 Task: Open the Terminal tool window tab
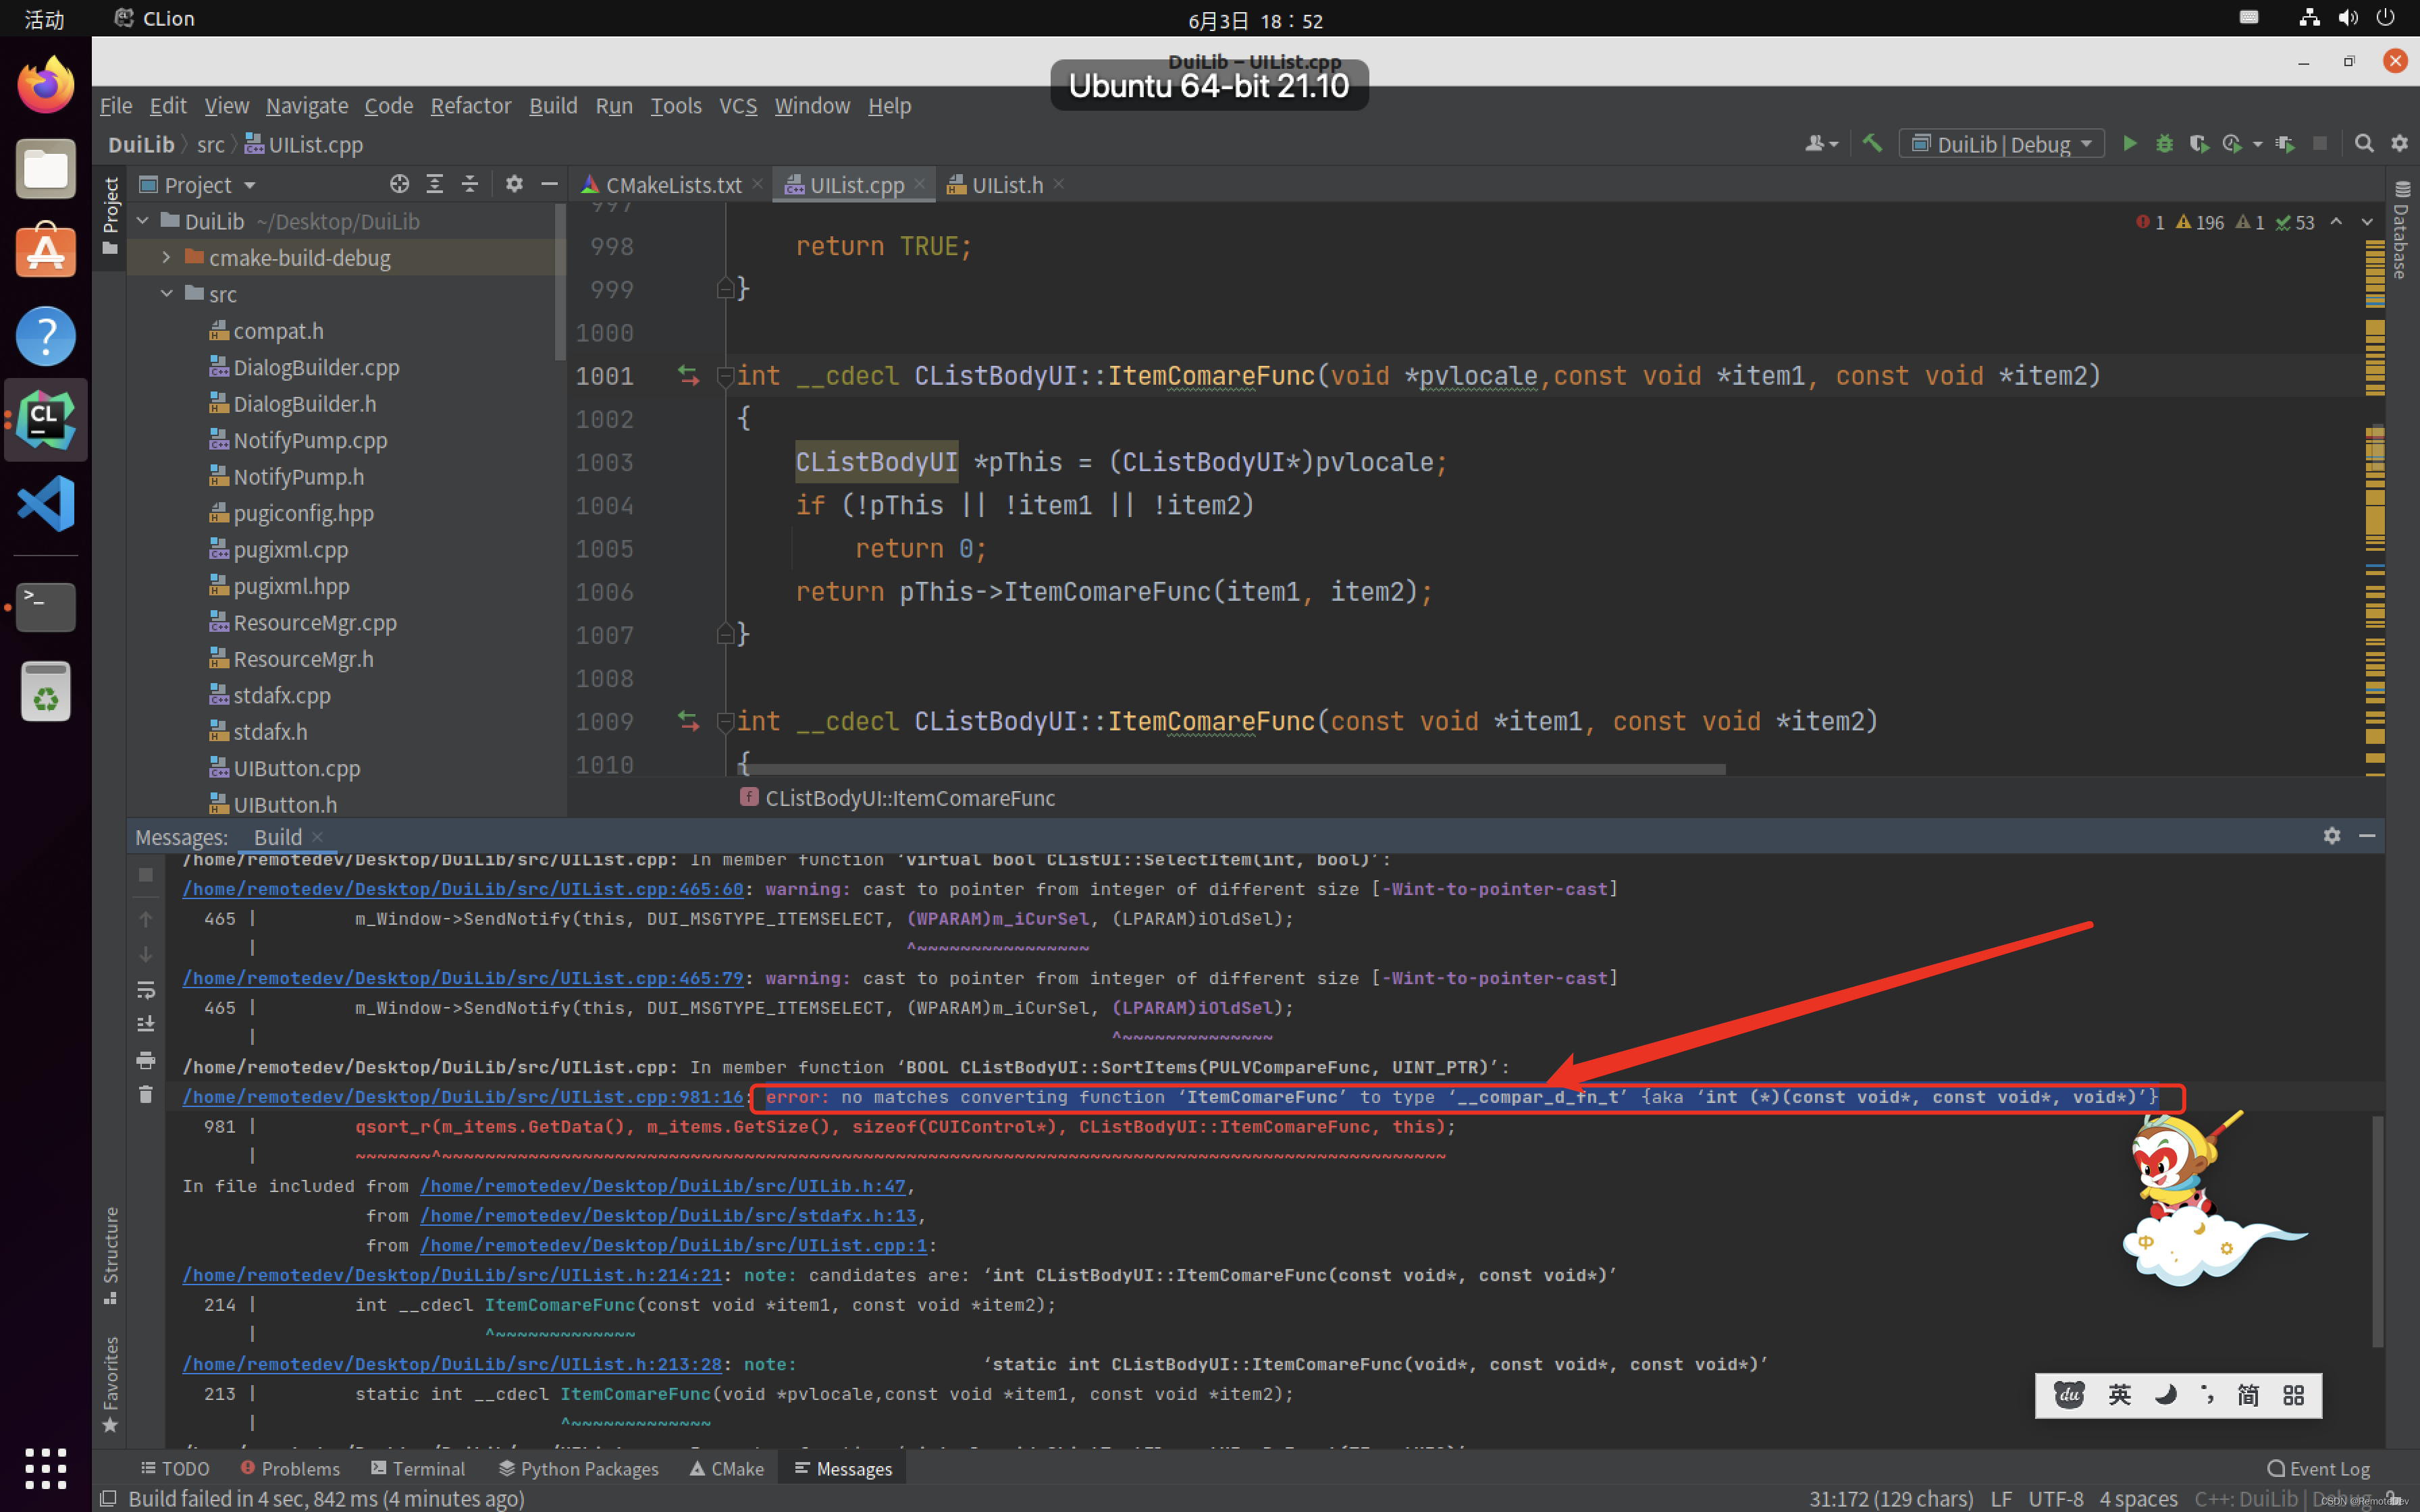[x=418, y=1468]
